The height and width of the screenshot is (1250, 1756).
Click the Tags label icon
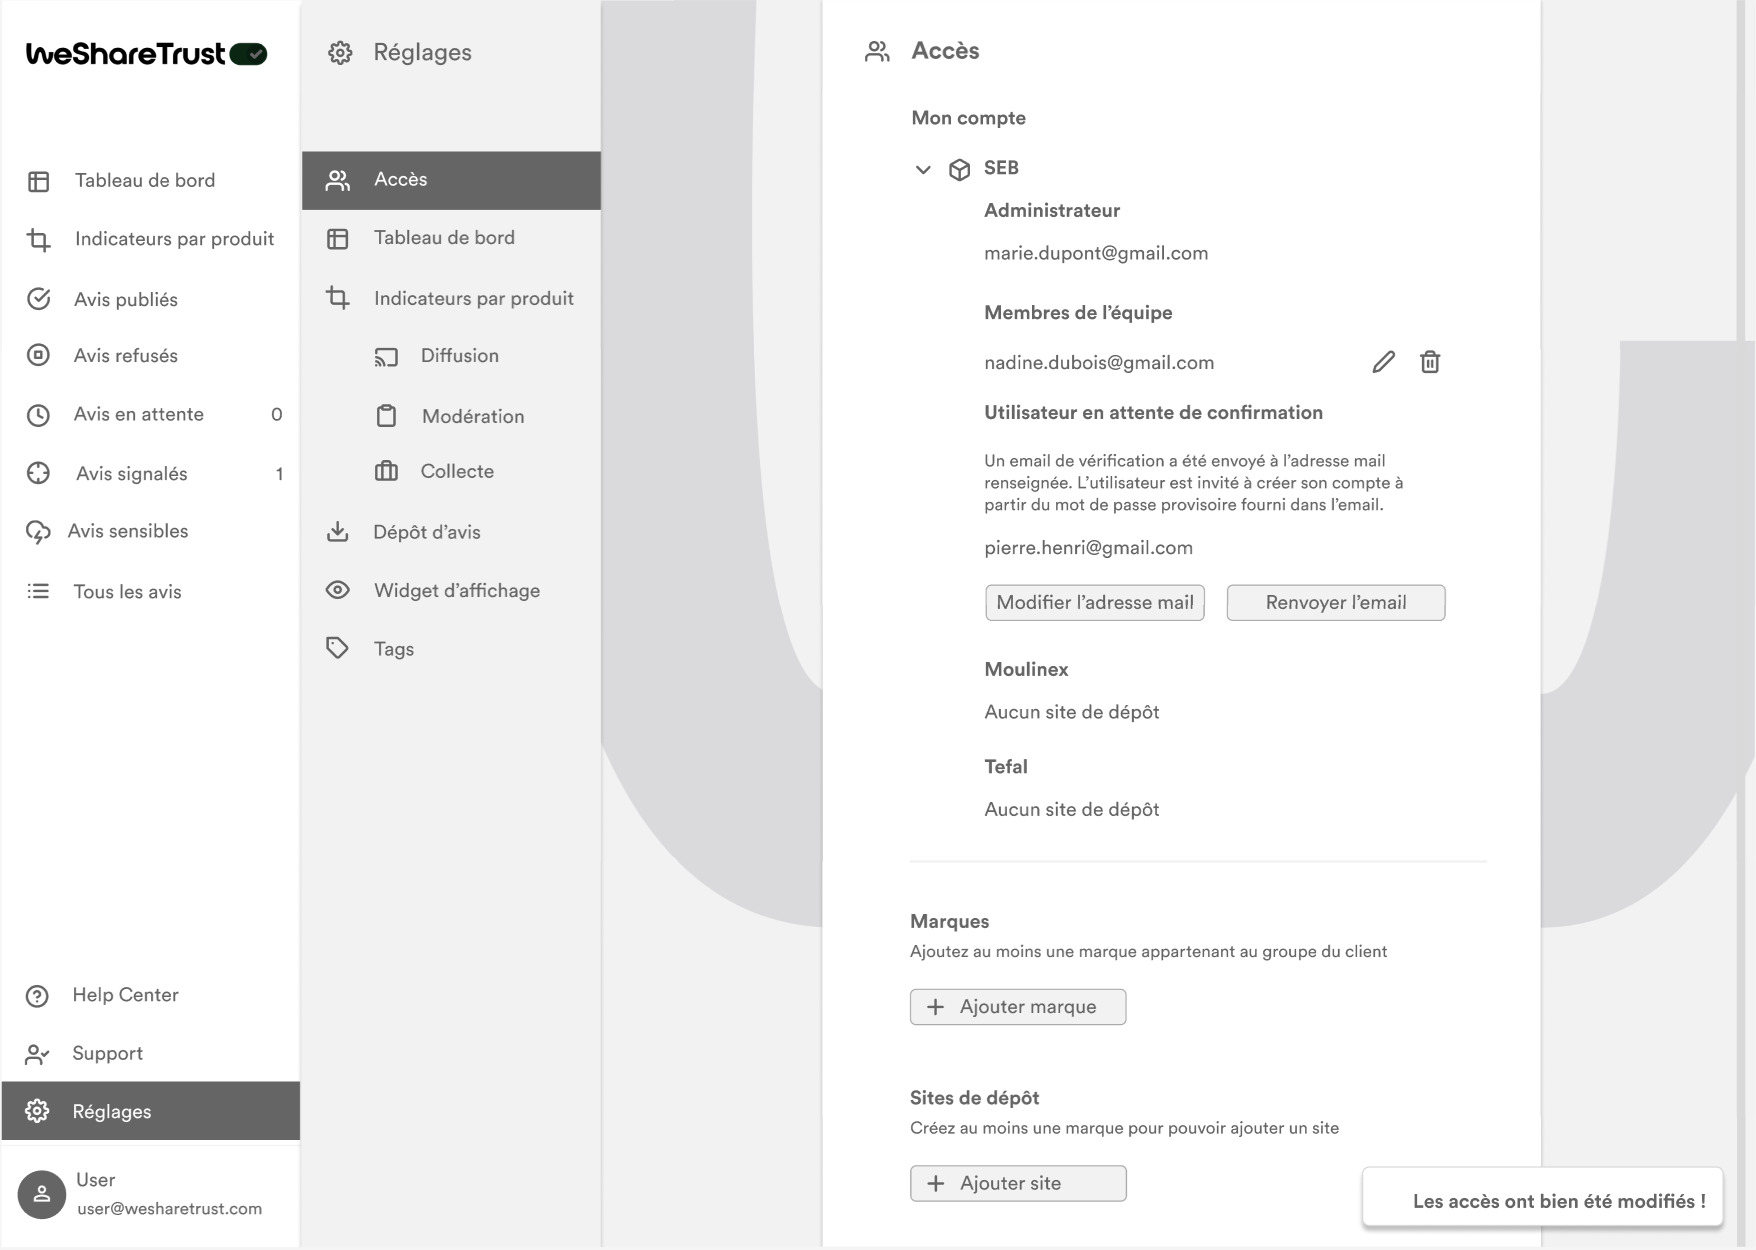[338, 648]
